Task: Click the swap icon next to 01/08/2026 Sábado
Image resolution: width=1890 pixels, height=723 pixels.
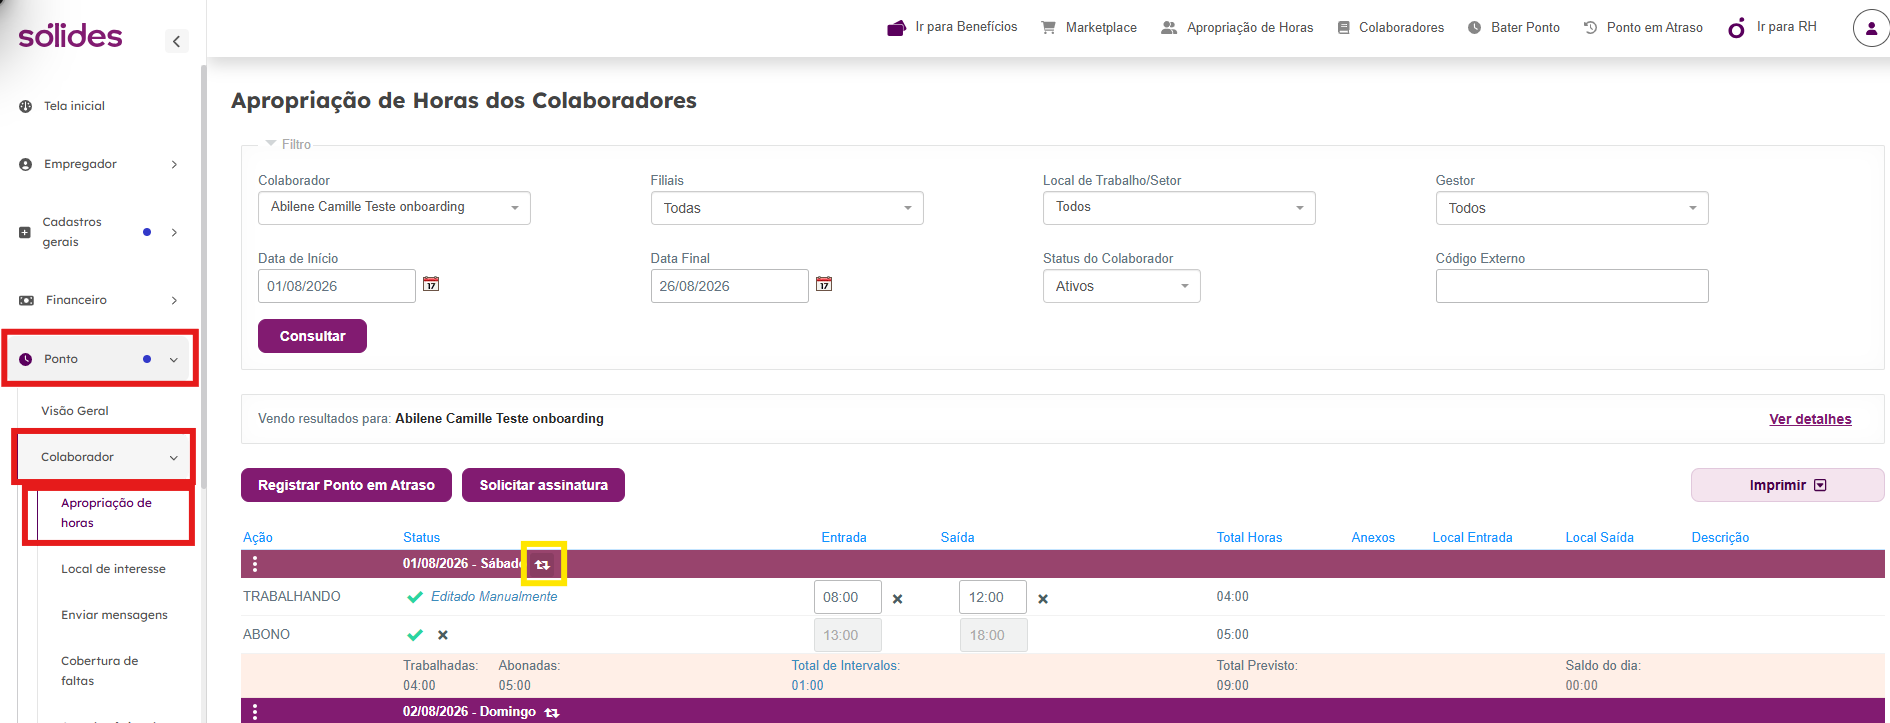Action: coord(543,564)
